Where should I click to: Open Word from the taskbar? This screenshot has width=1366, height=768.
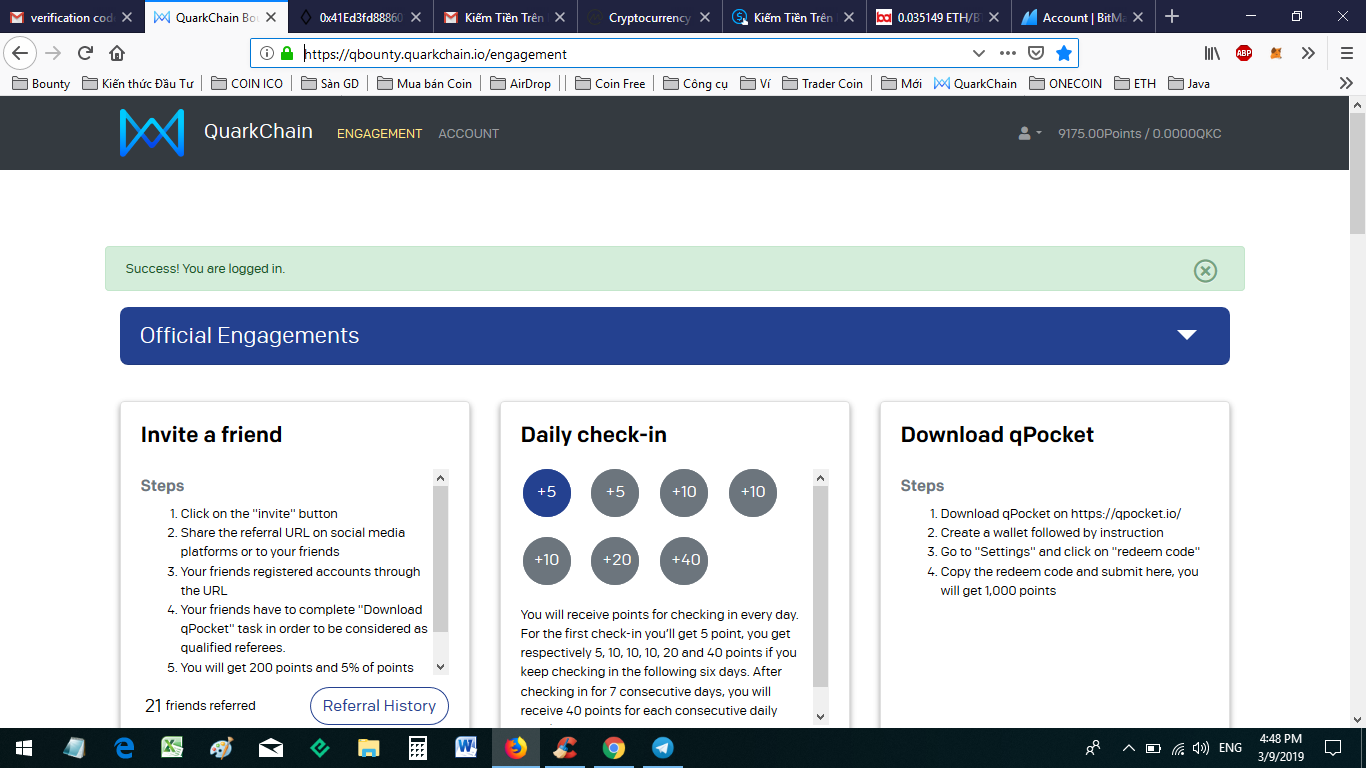(x=467, y=747)
